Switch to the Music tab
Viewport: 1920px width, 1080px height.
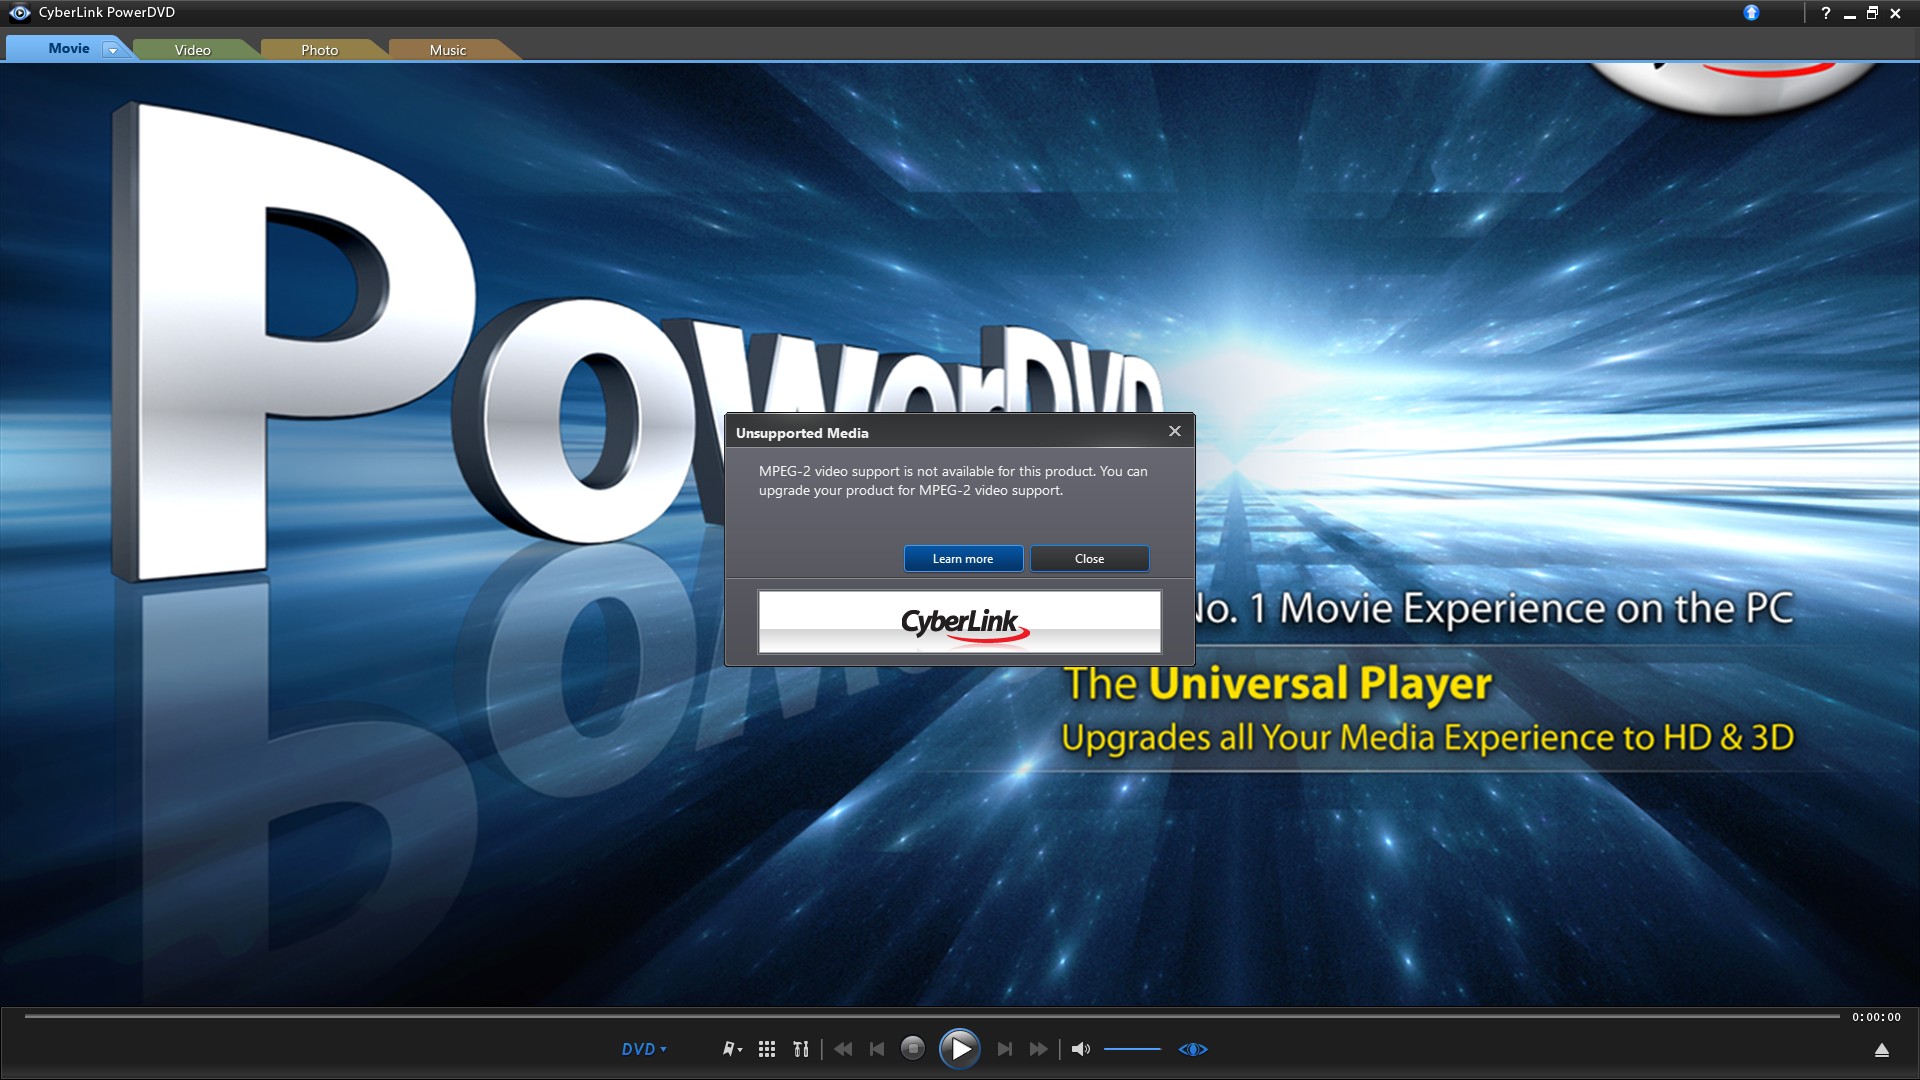(447, 50)
